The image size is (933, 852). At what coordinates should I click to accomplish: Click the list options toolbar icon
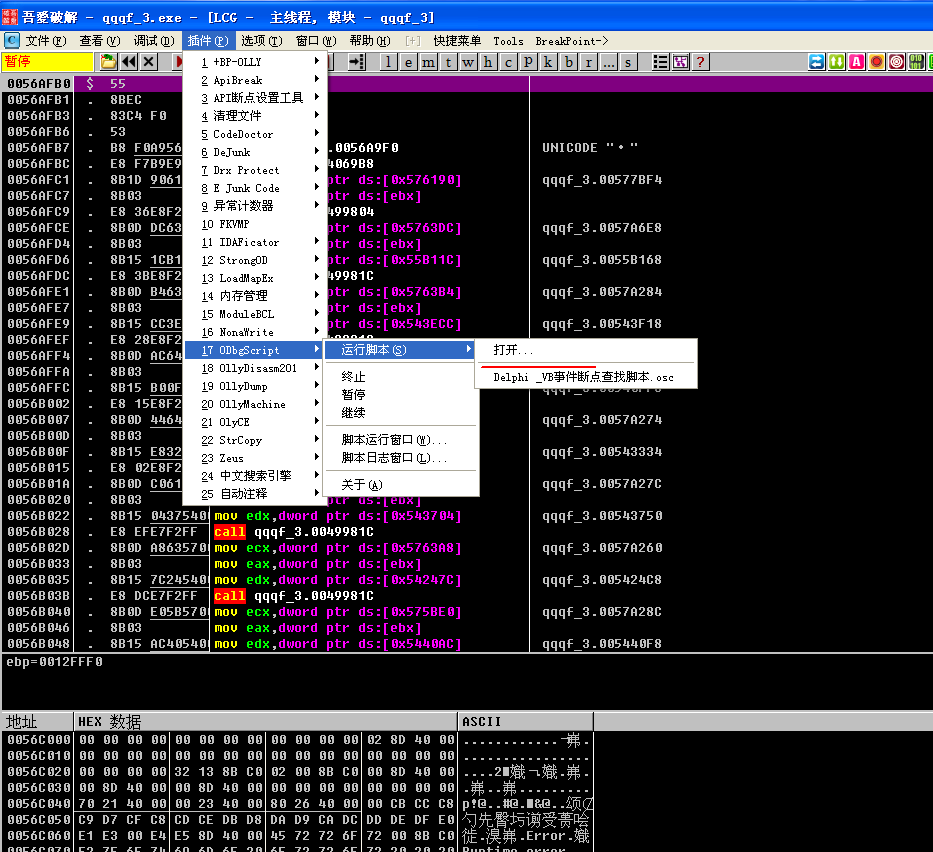pos(660,62)
